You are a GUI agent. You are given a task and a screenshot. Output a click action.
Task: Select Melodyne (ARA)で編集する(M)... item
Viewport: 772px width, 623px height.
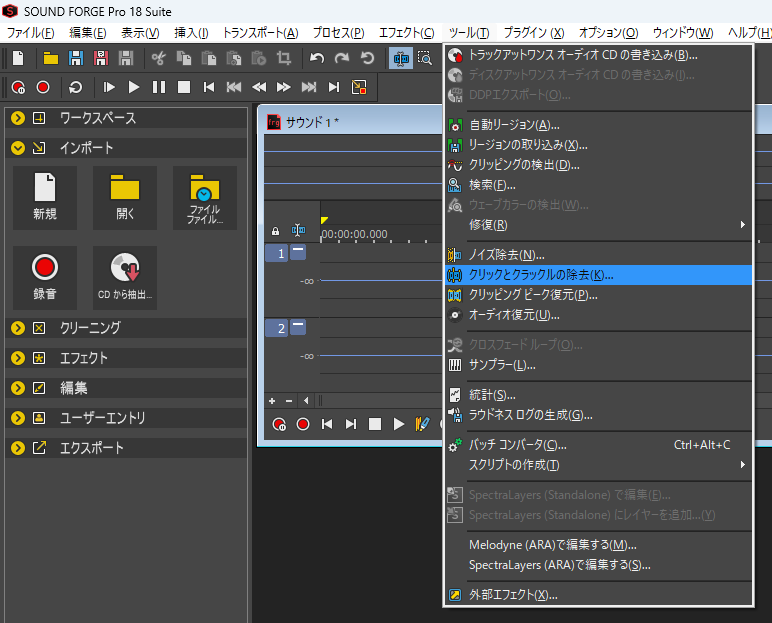[598, 545]
